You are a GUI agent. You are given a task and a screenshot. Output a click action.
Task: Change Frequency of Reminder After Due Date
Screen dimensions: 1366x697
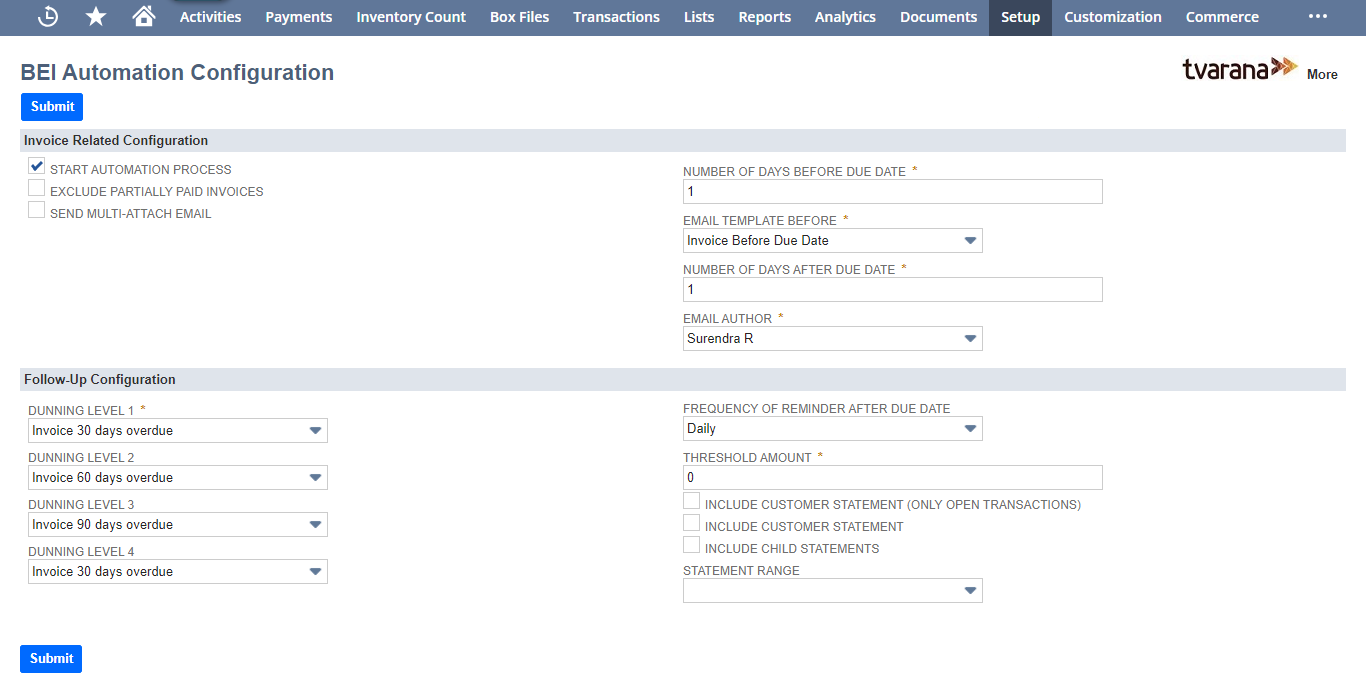pos(968,428)
